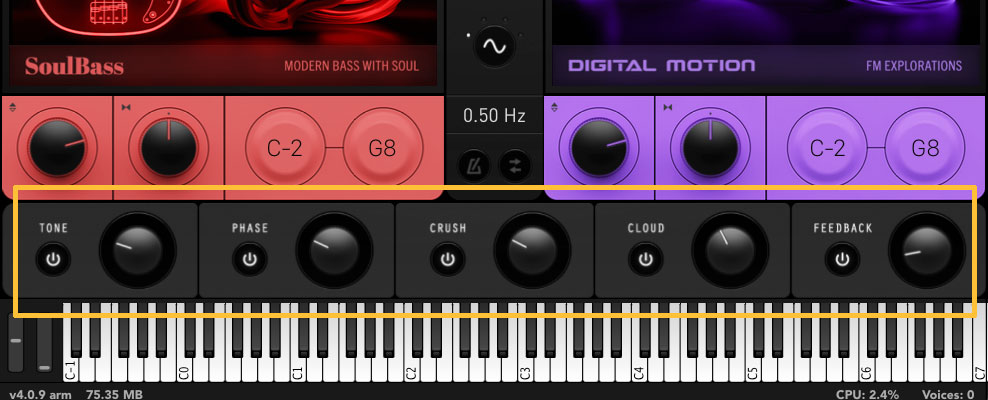Open the Digital Motion instrument panel
The width and height of the screenshot is (988, 400).
tap(765, 42)
